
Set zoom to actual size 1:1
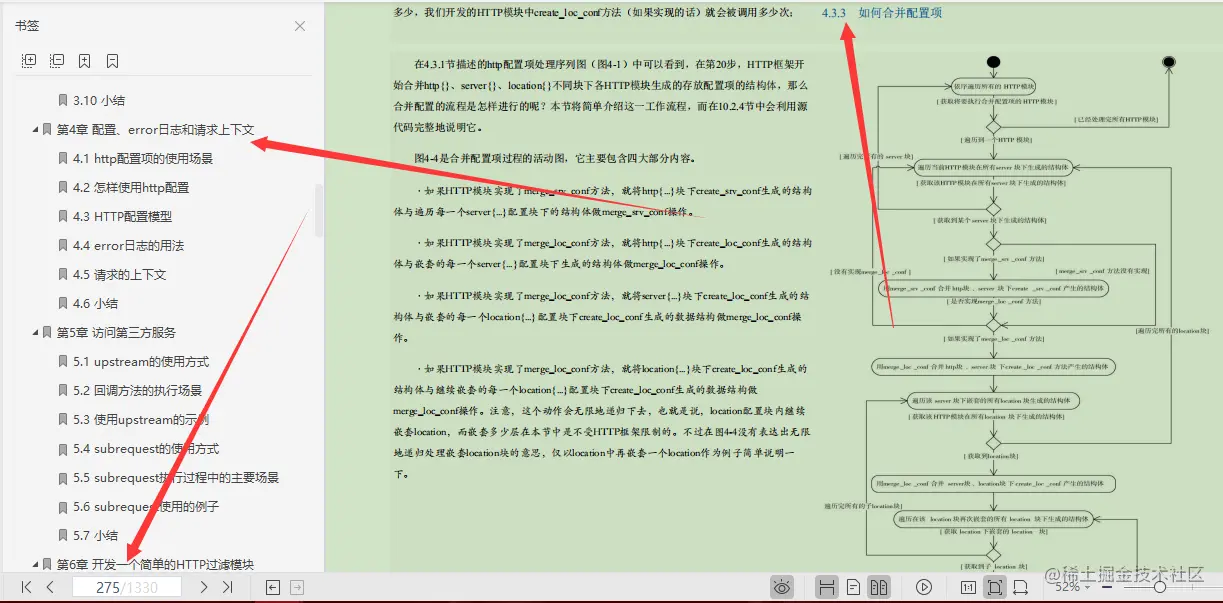(968, 586)
